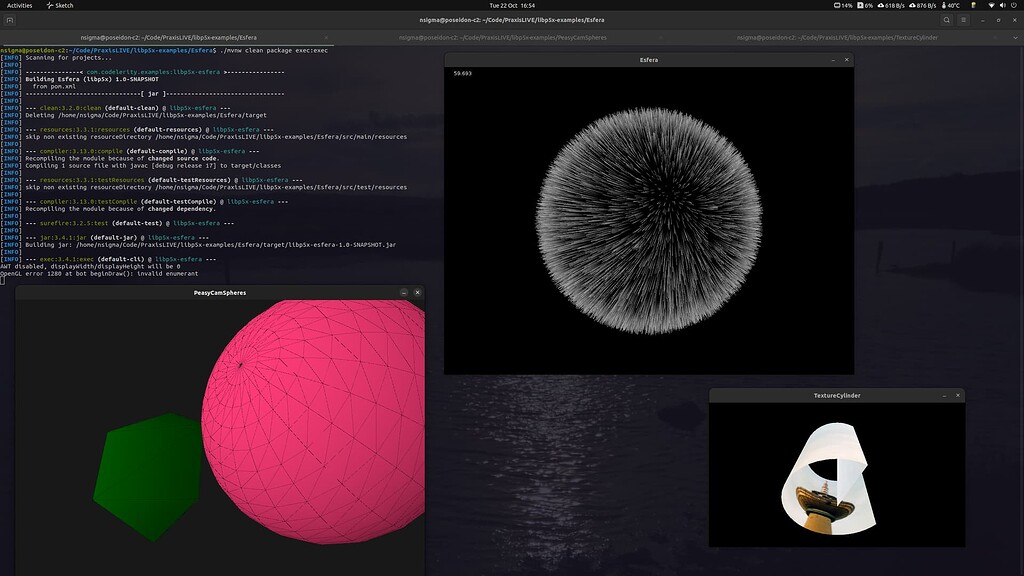Click the power icon in the top bar
The height and width of the screenshot is (576, 1024).
point(1013,5)
